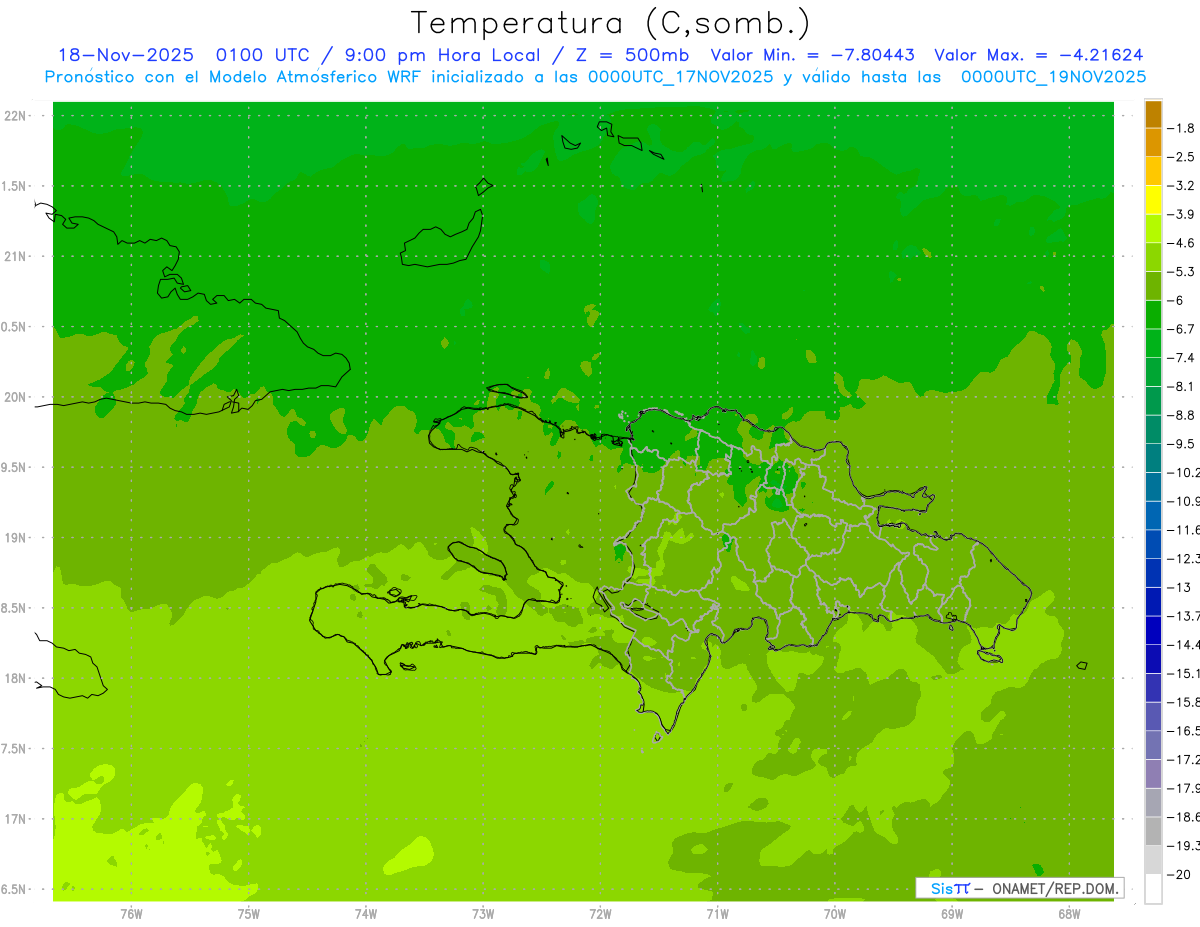The height and width of the screenshot is (927, 1200).
Task: Click blue legend swatch between -13 and -13.7
Action: click(1153, 601)
